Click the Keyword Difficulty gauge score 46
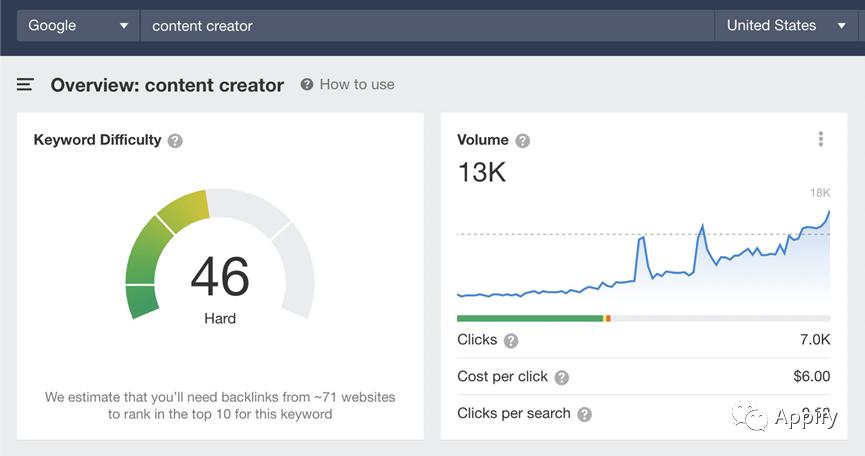The image size is (865, 456). 220,277
